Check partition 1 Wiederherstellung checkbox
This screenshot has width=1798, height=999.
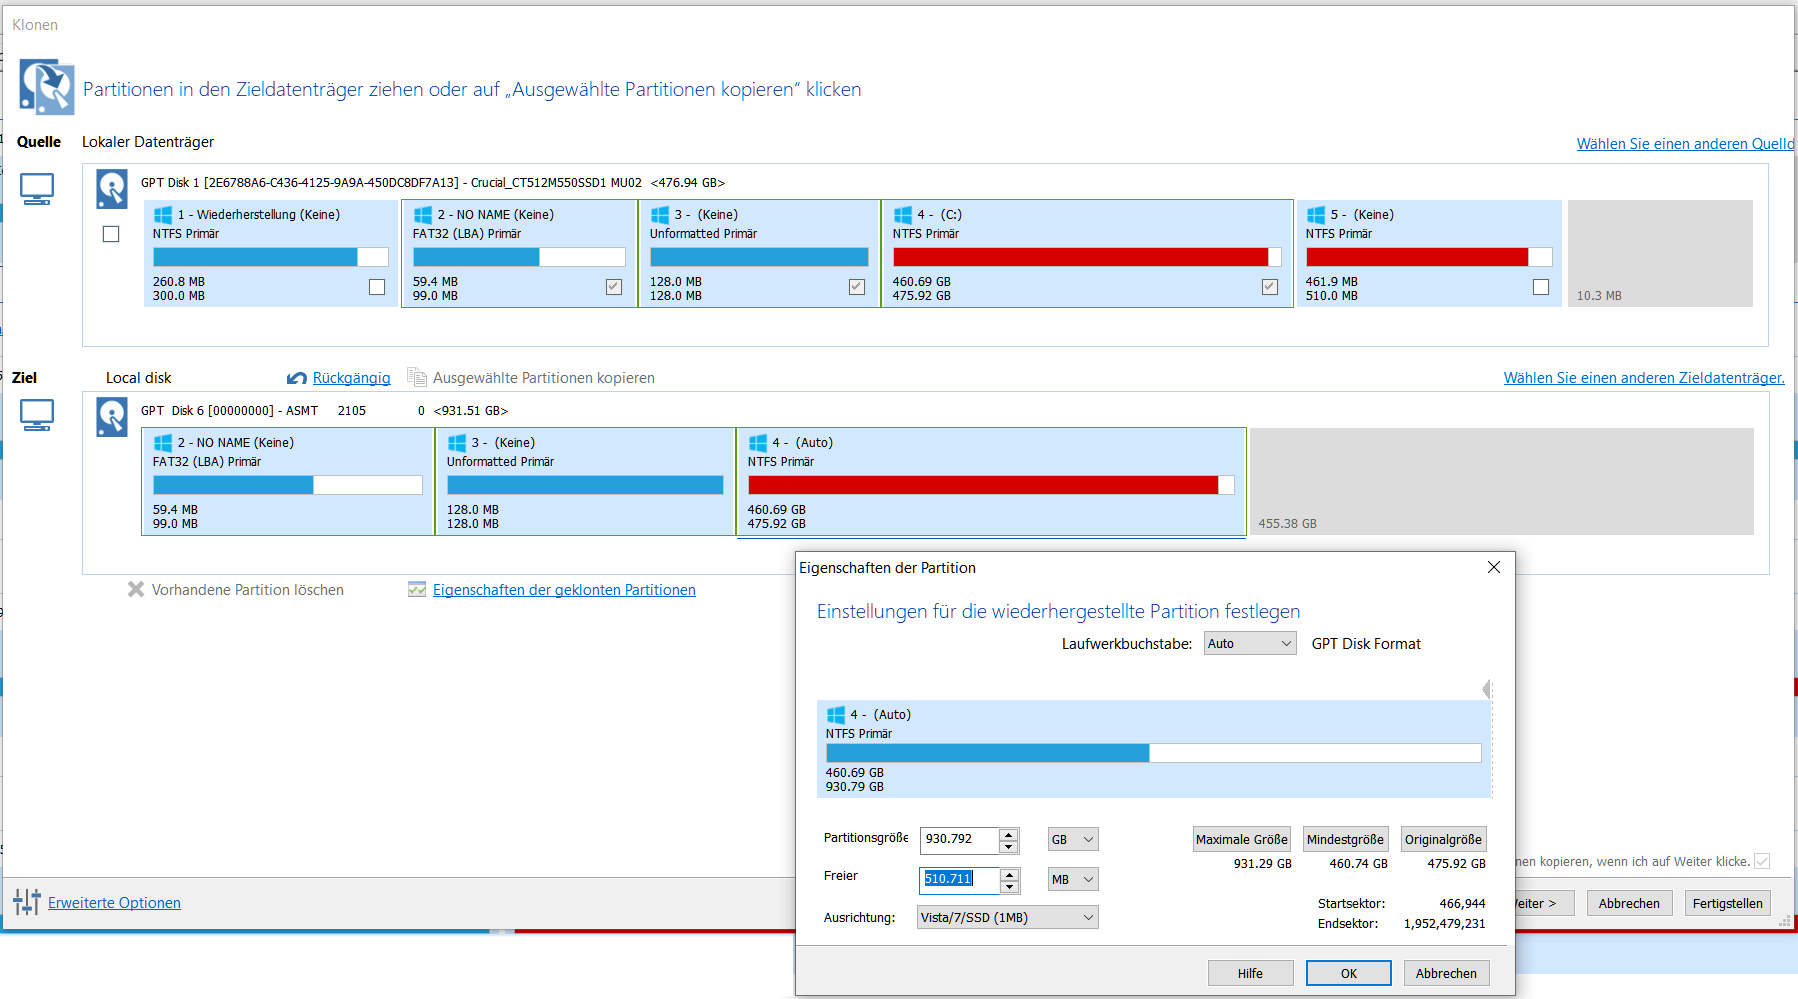[x=377, y=287]
